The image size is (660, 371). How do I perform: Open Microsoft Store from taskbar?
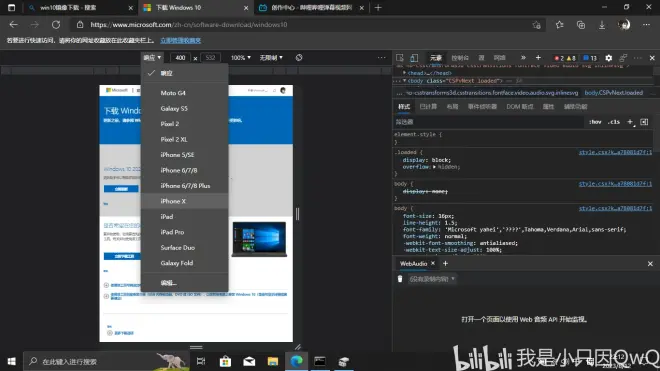click(x=225, y=361)
